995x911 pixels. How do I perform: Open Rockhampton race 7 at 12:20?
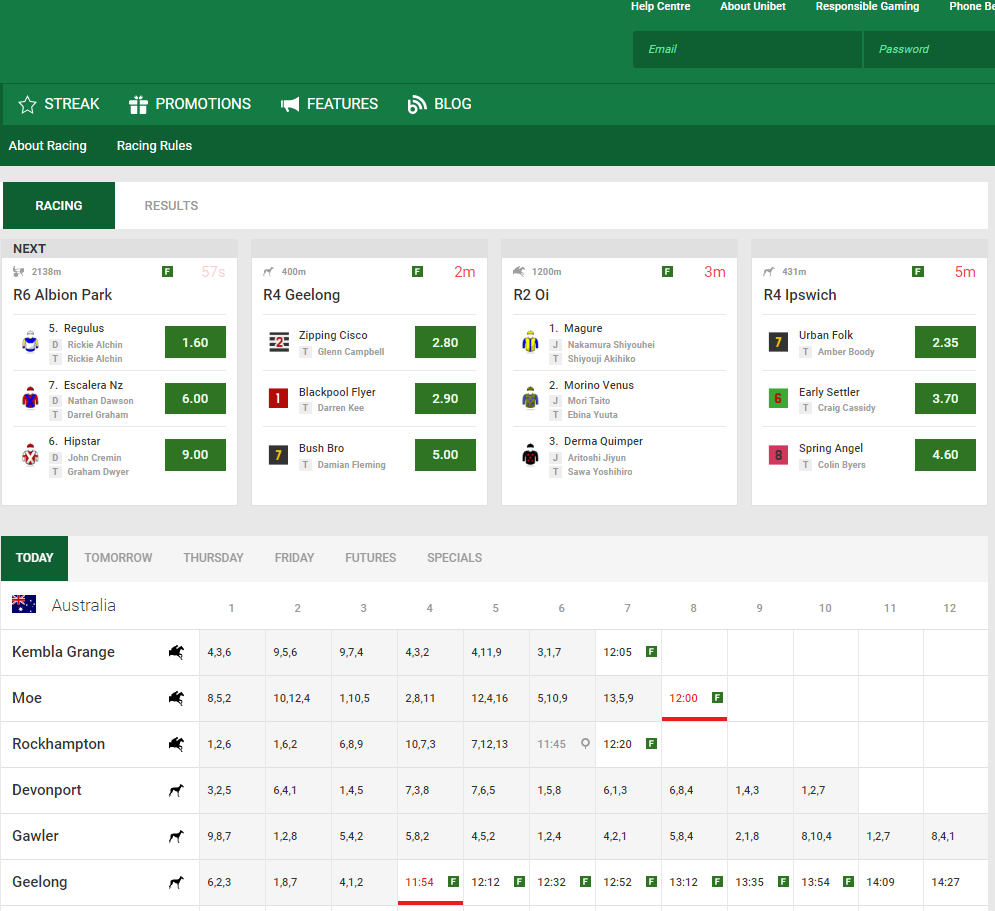click(x=628, y=744)
